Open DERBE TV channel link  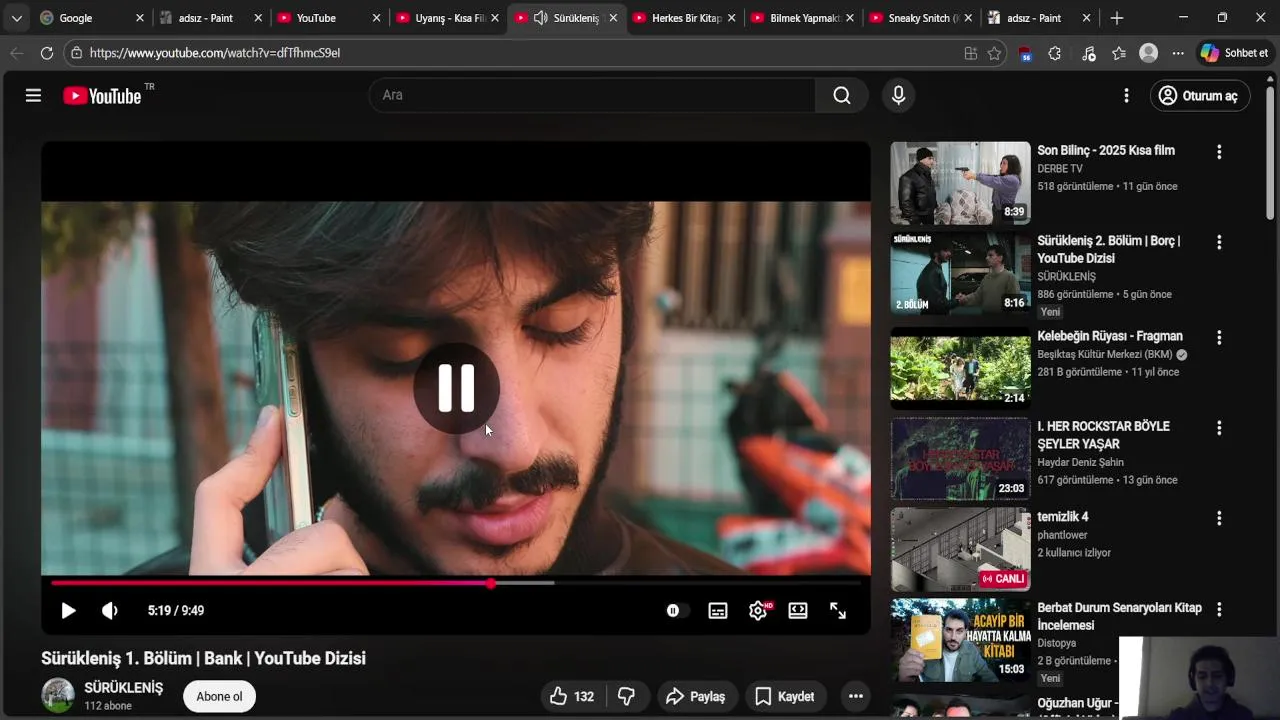coord(1060,169)
